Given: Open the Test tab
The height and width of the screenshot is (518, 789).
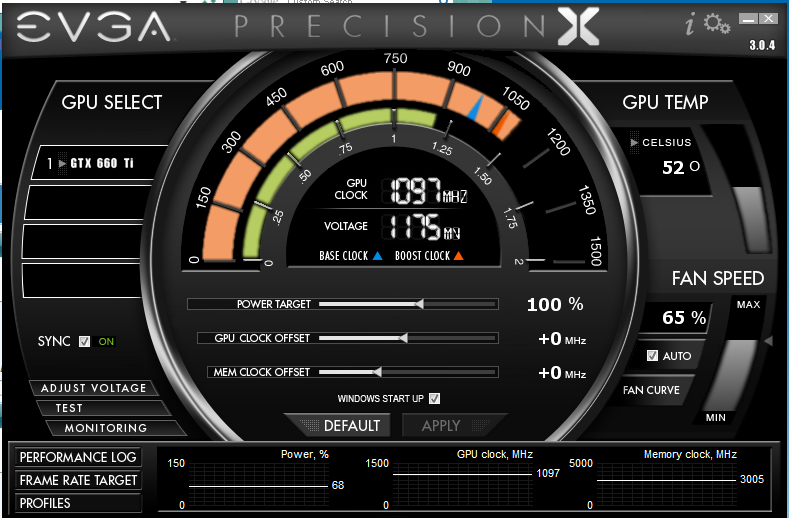Looking at the screenshot, I should pyautogui.click(x=101, y=408).
